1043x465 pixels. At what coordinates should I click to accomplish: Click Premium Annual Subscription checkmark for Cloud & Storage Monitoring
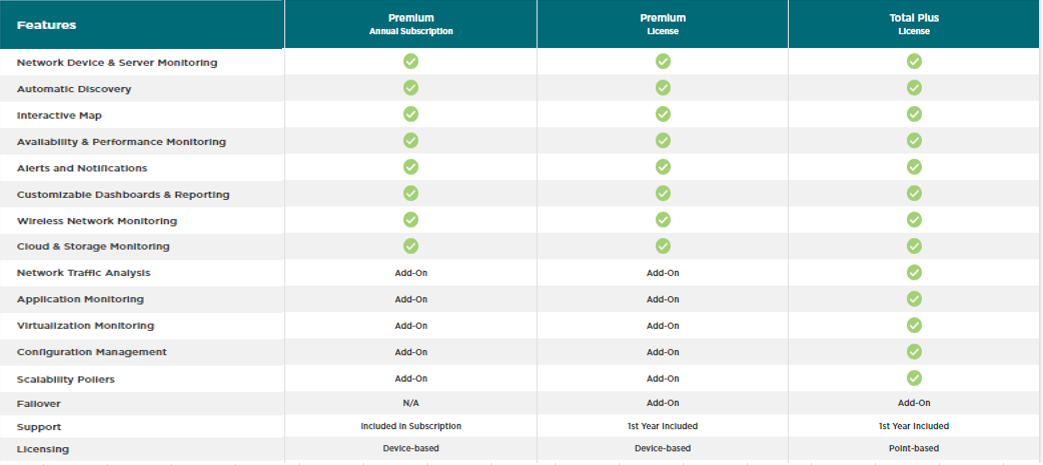pos(411,245)
